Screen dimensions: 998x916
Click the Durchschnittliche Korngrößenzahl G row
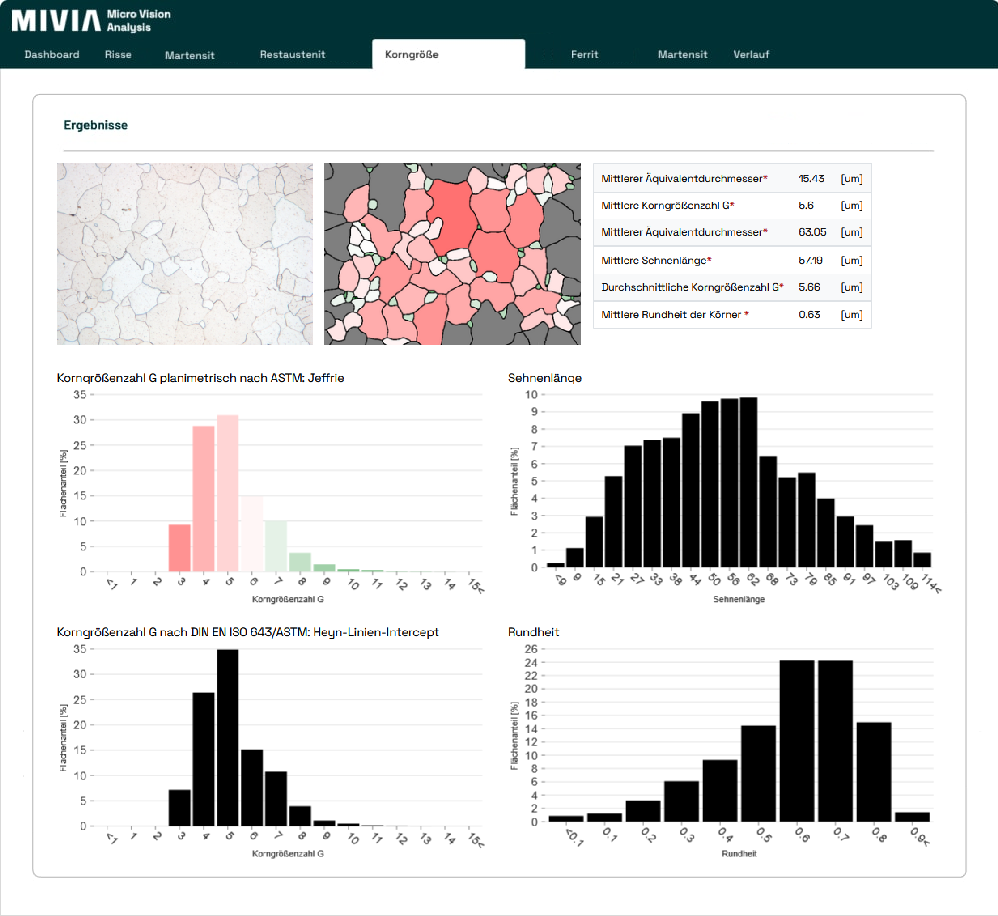(x=732, y=288)
